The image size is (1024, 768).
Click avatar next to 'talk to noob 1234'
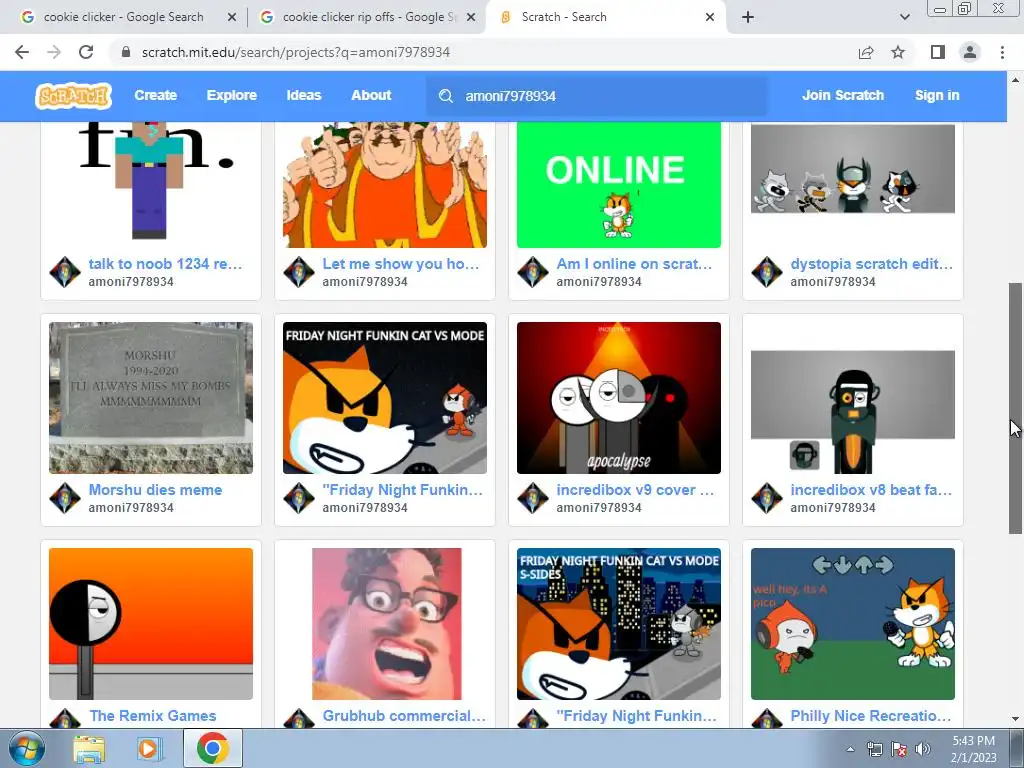click(x=65, y=272)
